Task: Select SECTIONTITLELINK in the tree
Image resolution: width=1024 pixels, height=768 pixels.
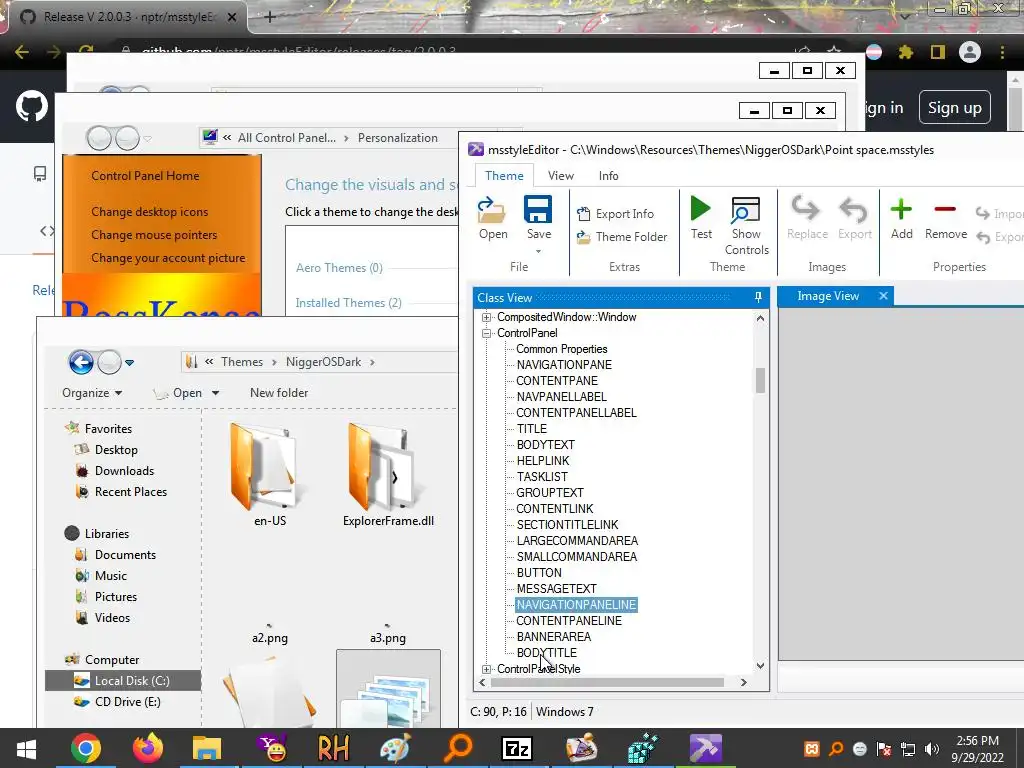Action: [x=567, y=524]
